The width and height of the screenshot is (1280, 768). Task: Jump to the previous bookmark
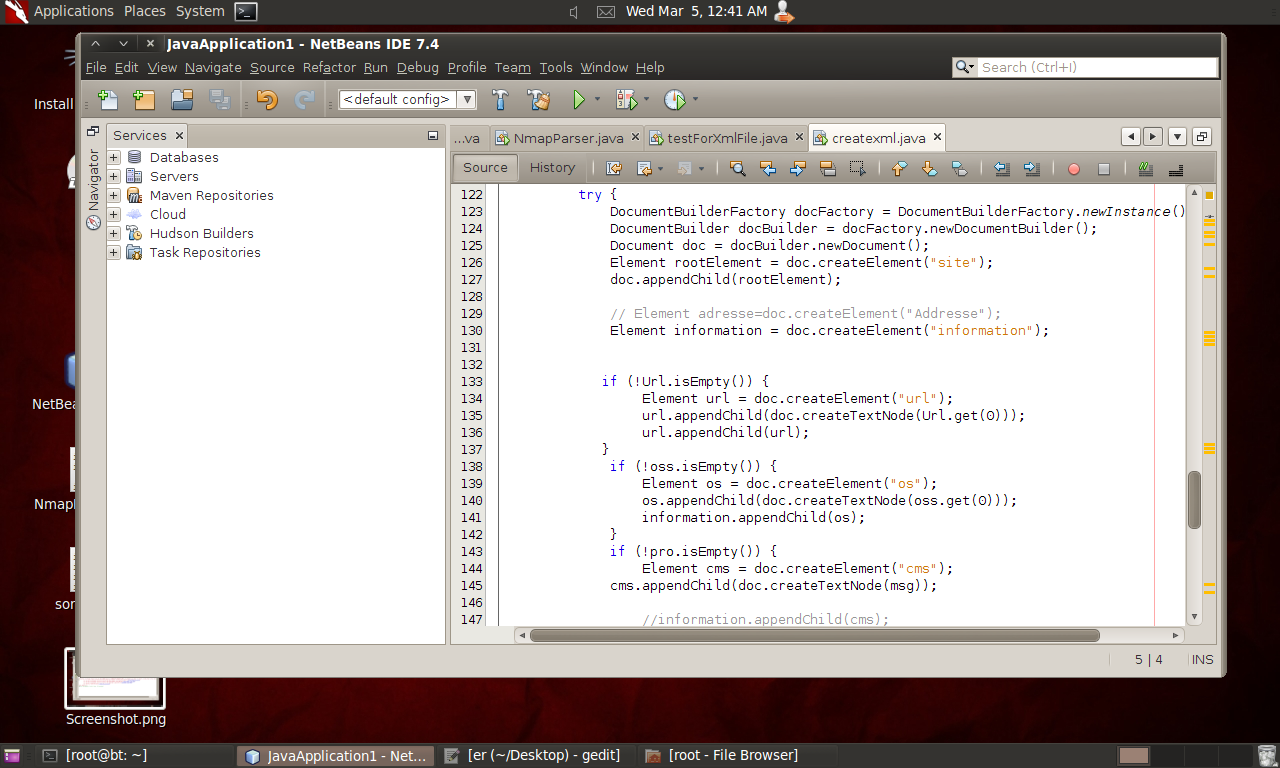(x=899, y=168)
